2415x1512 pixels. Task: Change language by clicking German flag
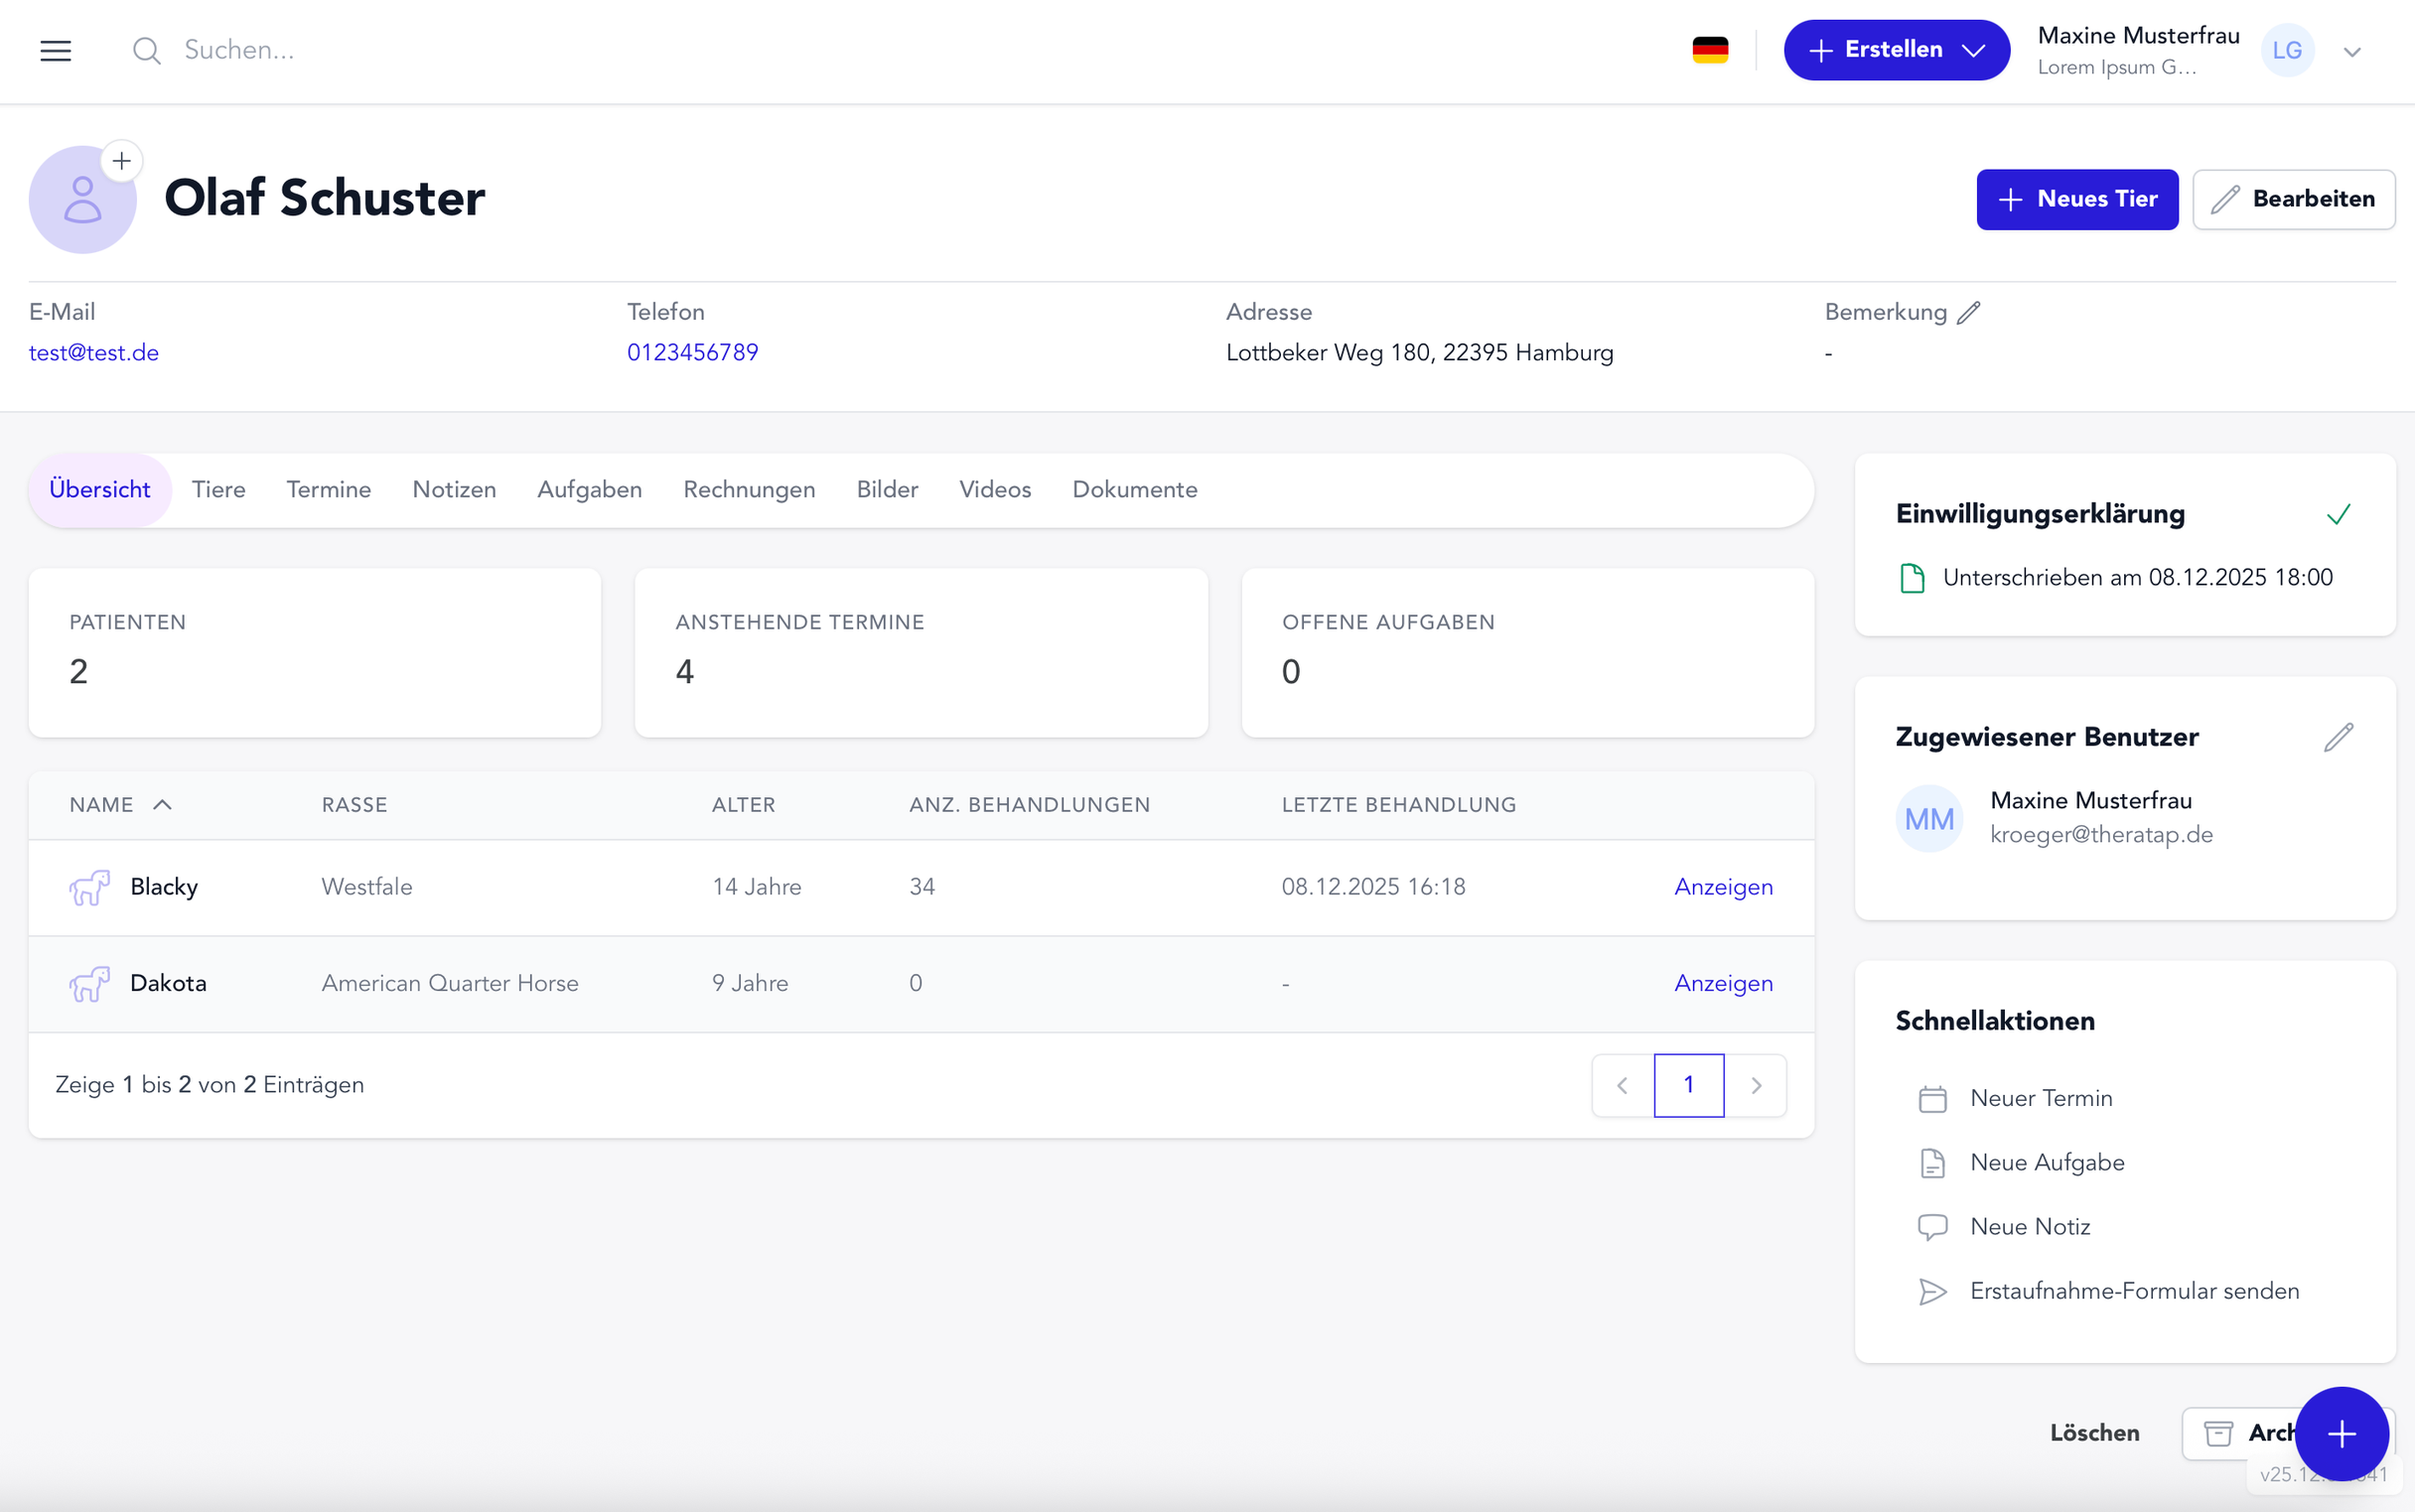click(1711, 49)
